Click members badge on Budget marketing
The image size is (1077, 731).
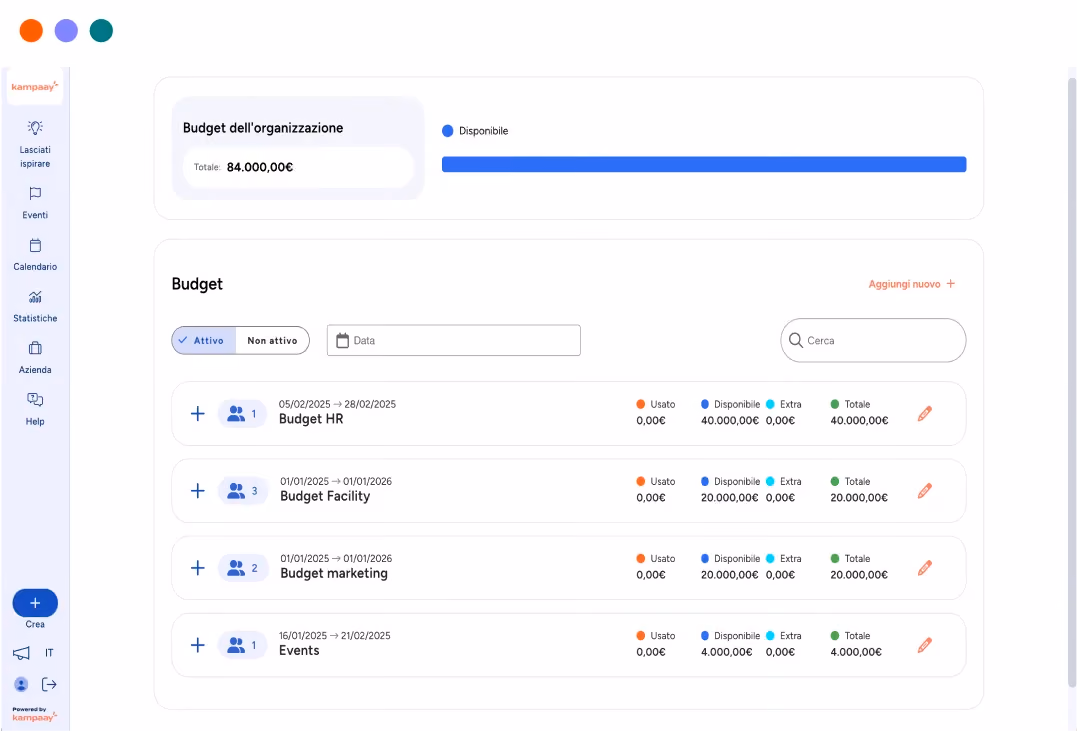coord(242,567)
